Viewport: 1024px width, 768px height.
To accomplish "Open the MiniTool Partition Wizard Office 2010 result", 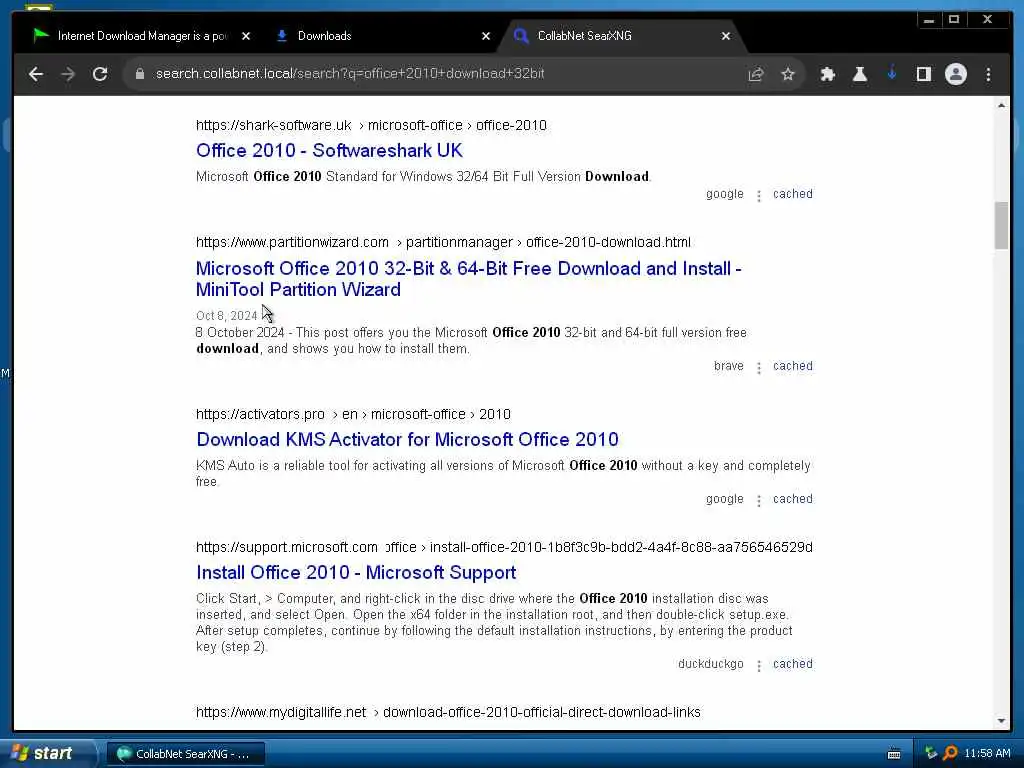I will click(x=468, y=279).
